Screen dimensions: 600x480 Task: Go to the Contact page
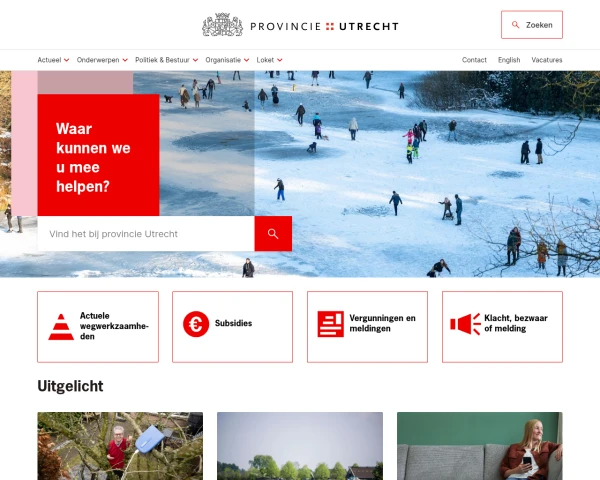point(474,60)
